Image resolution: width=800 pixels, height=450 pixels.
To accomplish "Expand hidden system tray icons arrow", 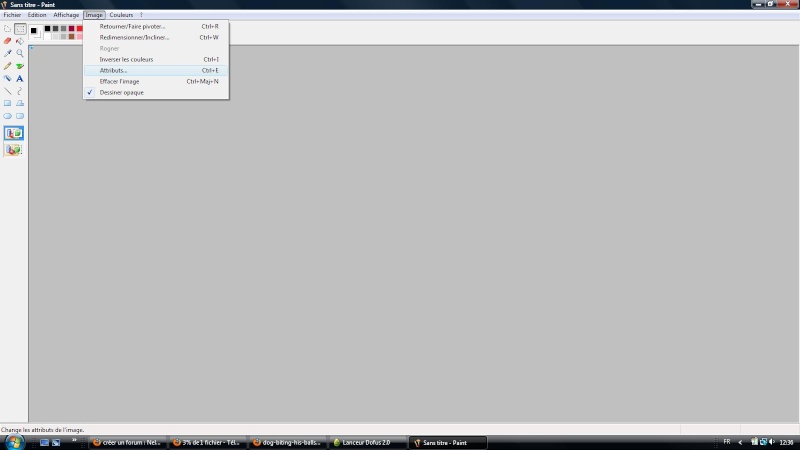I will tap(740, 442).
